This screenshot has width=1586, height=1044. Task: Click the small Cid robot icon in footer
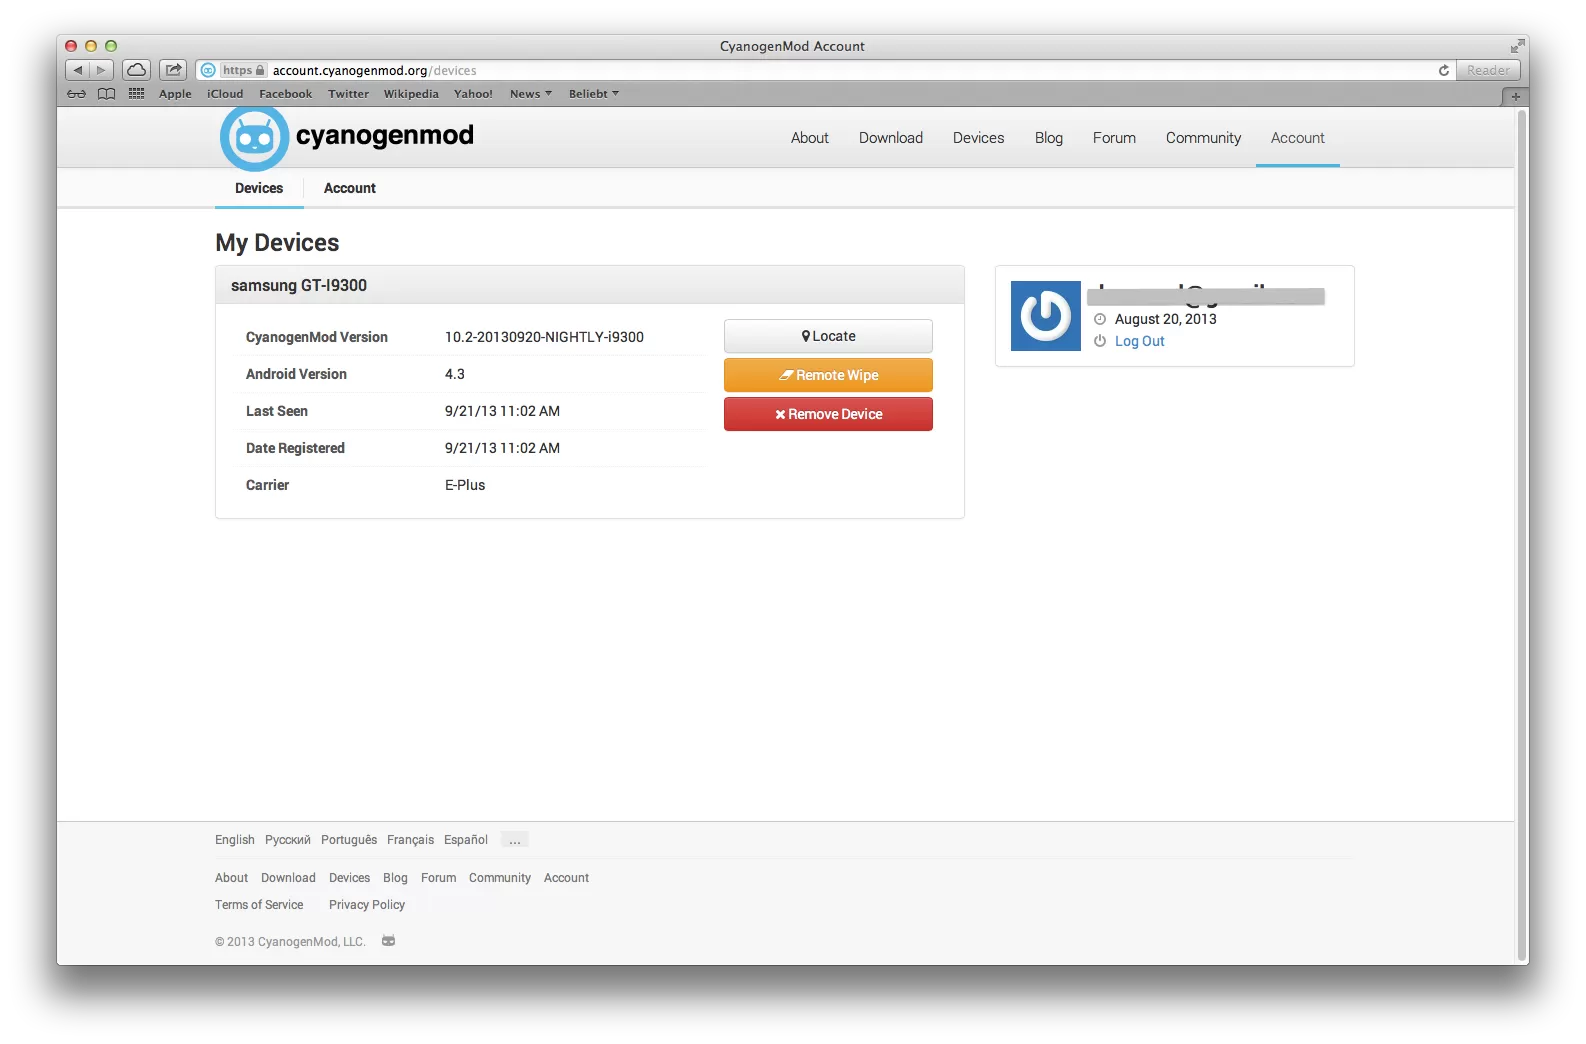tap(389, 941)
